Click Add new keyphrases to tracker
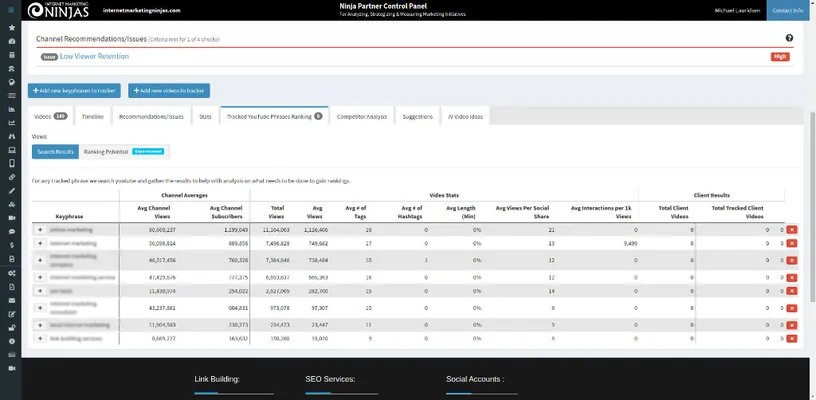This screenshot has width=816, height=400. pos(76,90)
